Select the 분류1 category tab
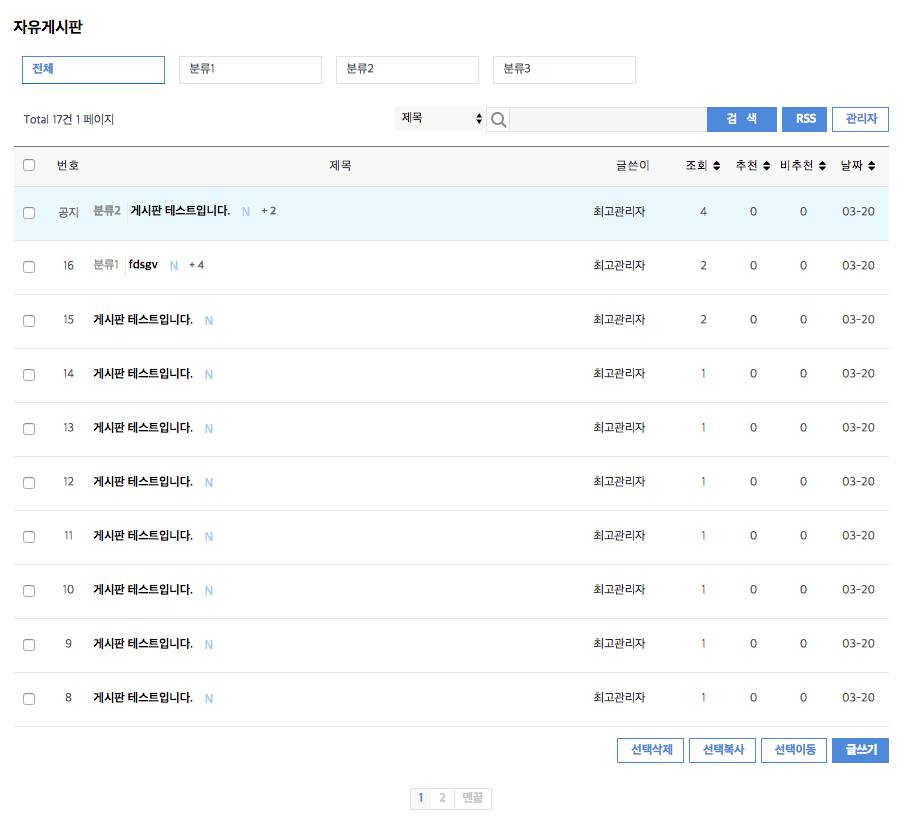Viewport: 913px width, 826px height. point(250,70)
